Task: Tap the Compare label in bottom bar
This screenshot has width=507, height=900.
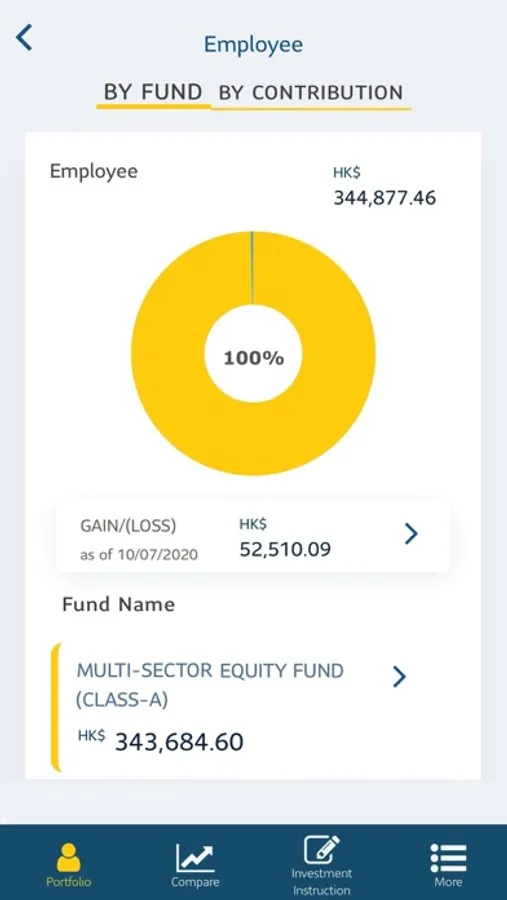Action: (195, 882)
